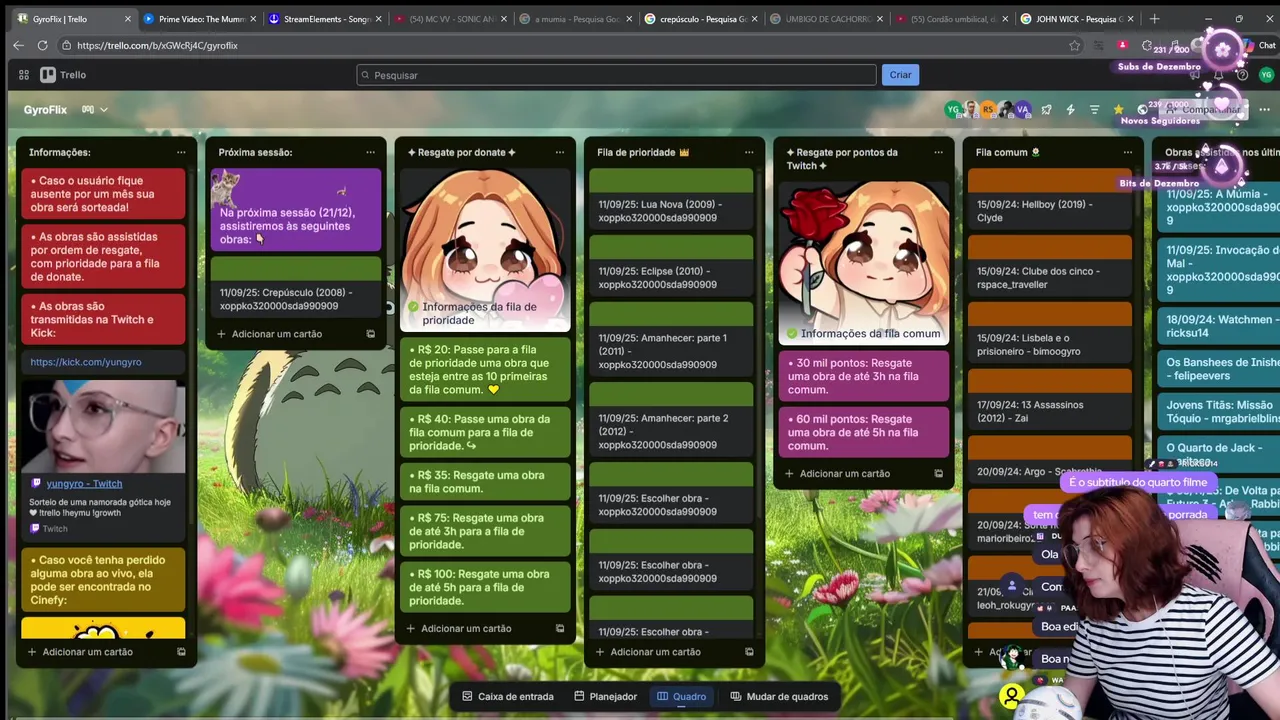Create from template icon in Resgate por donate list

[559, 629]
